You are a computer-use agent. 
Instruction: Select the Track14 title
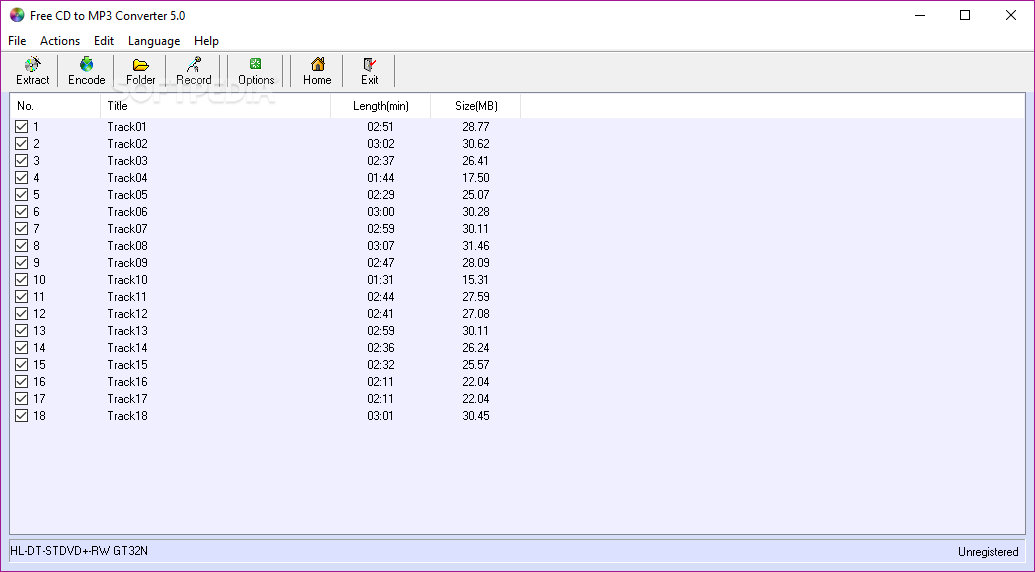[x=127, y=348]
